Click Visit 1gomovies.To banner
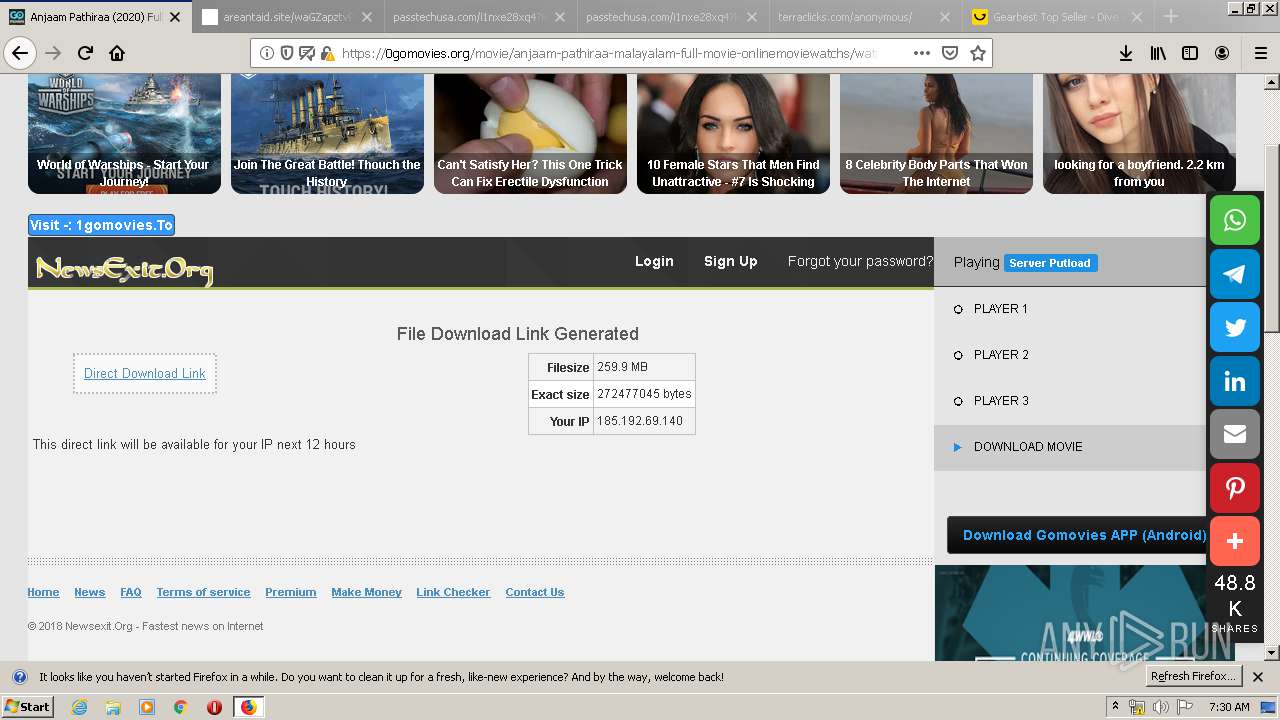This screenshot has width=1280, height=720. (101, 225)
